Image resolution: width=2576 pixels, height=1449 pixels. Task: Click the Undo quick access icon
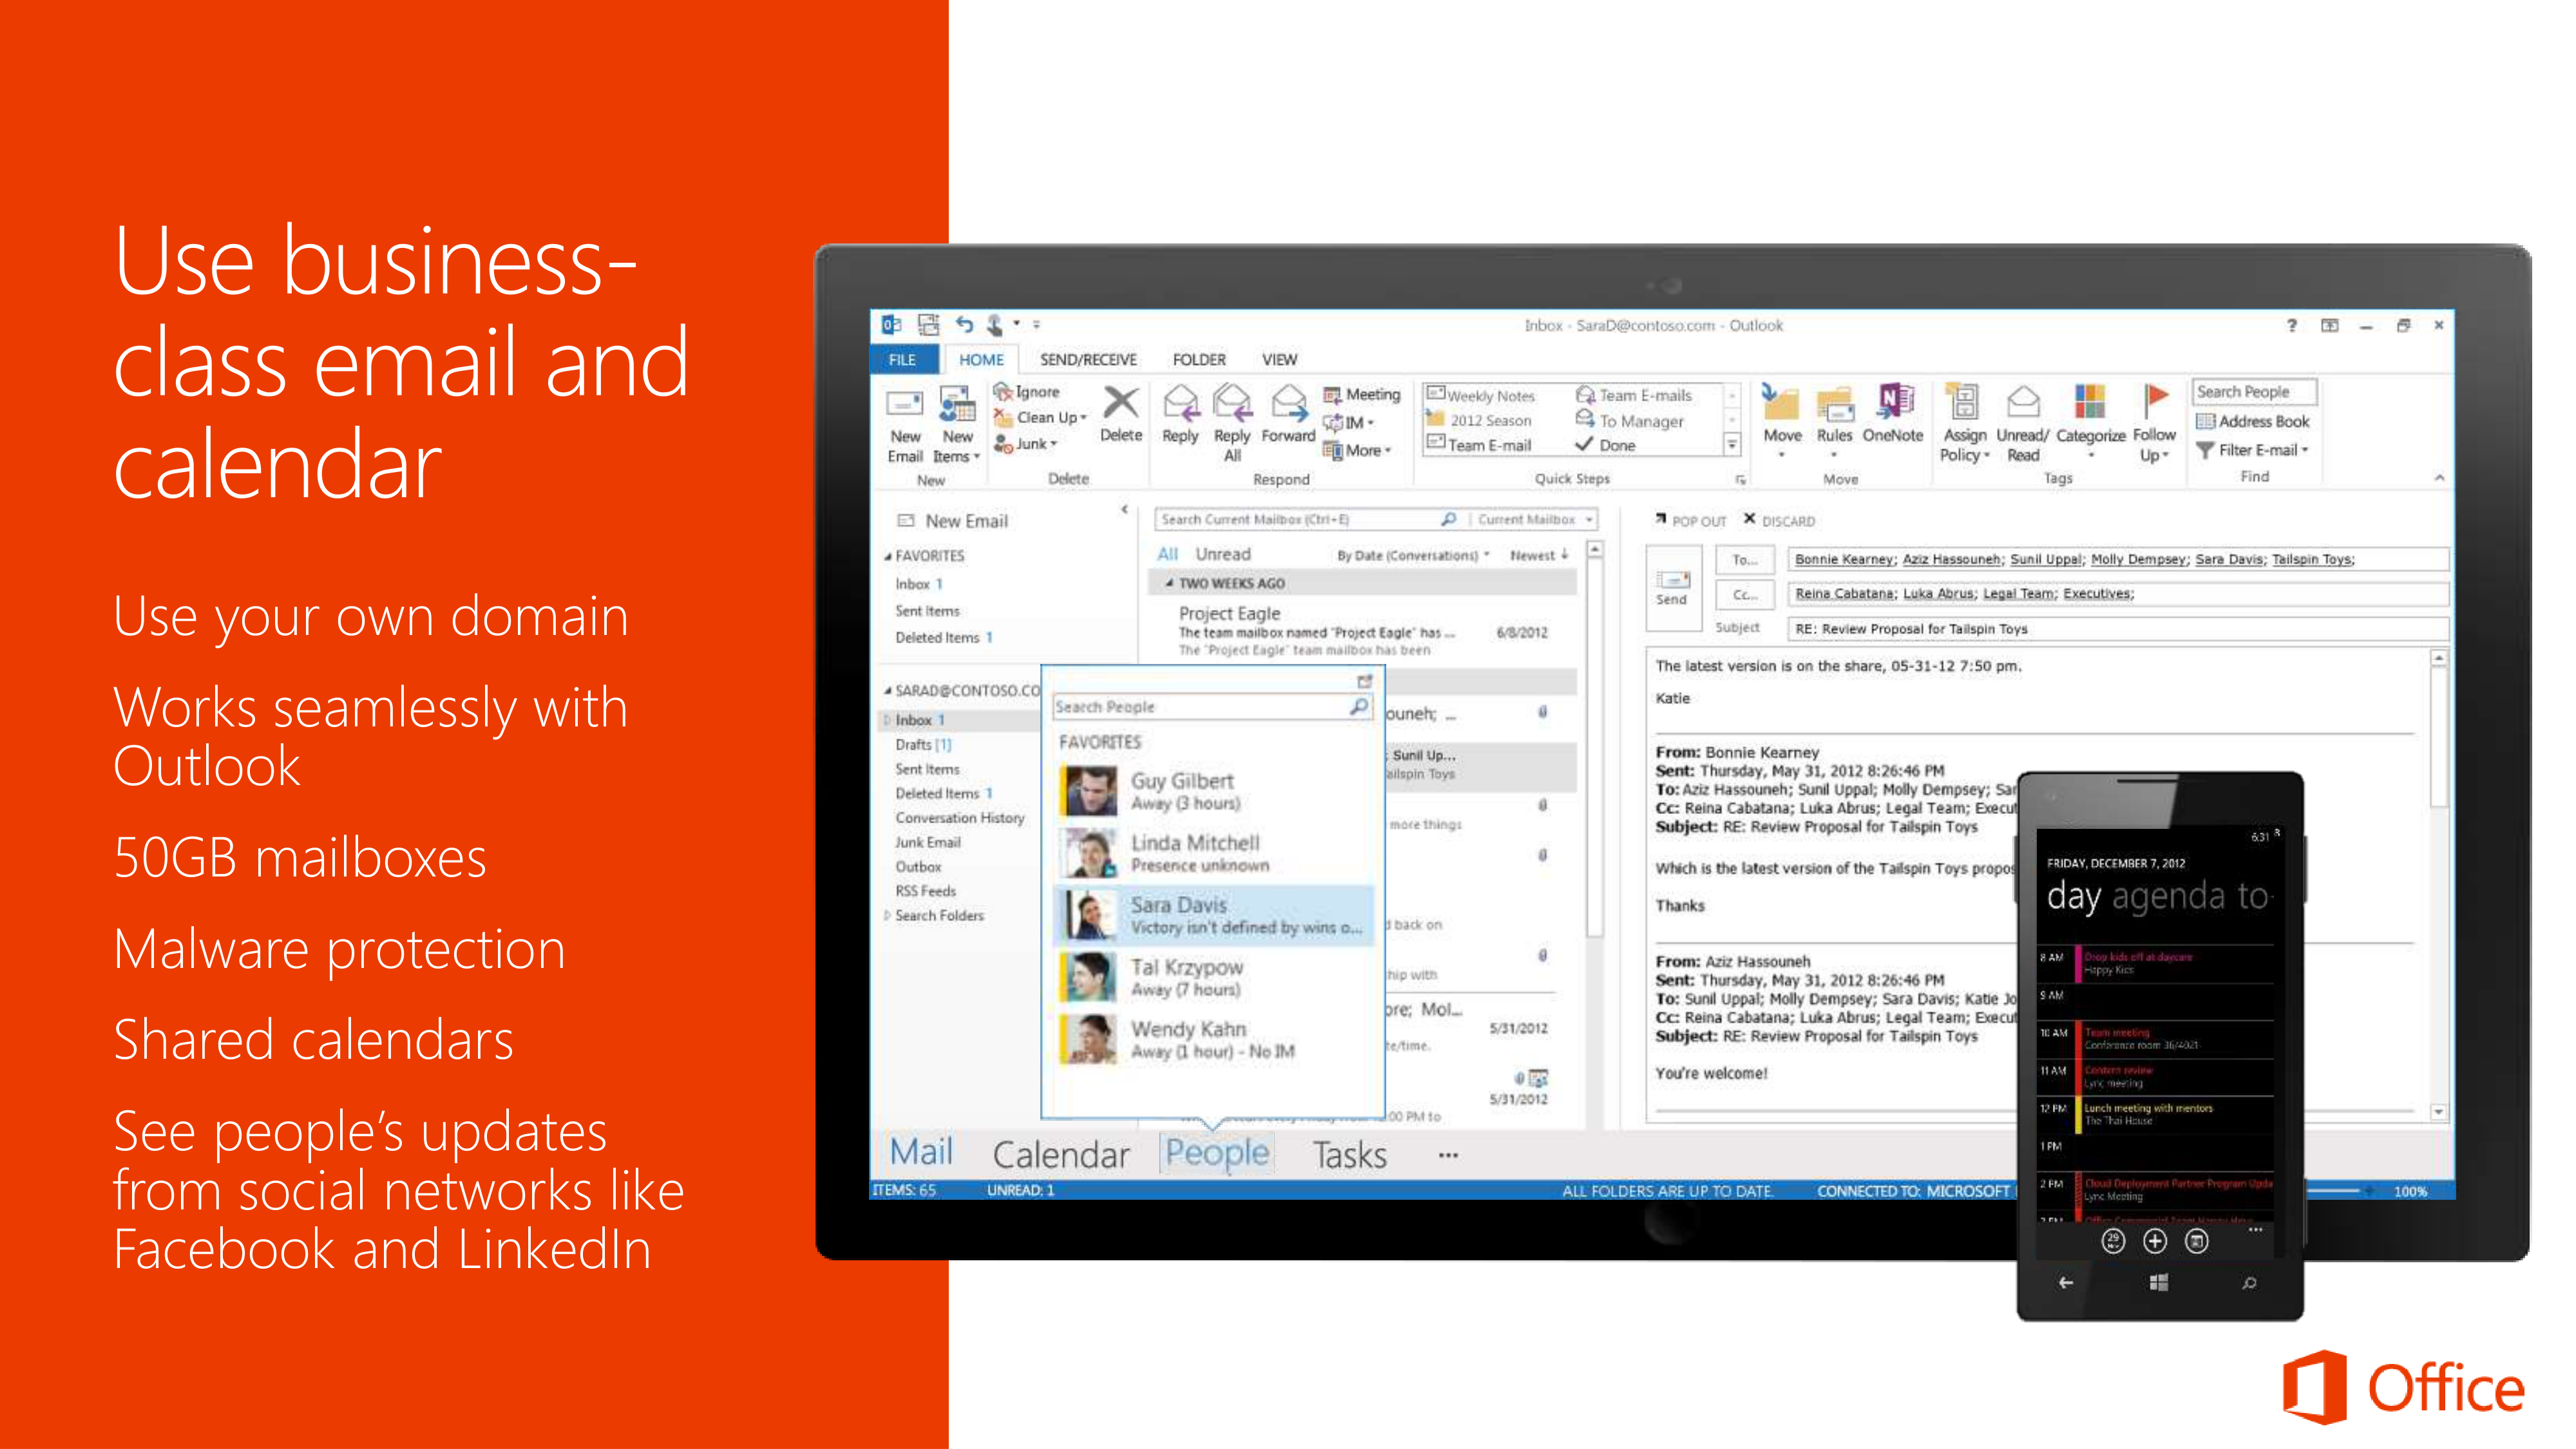(x=963, y=324)
